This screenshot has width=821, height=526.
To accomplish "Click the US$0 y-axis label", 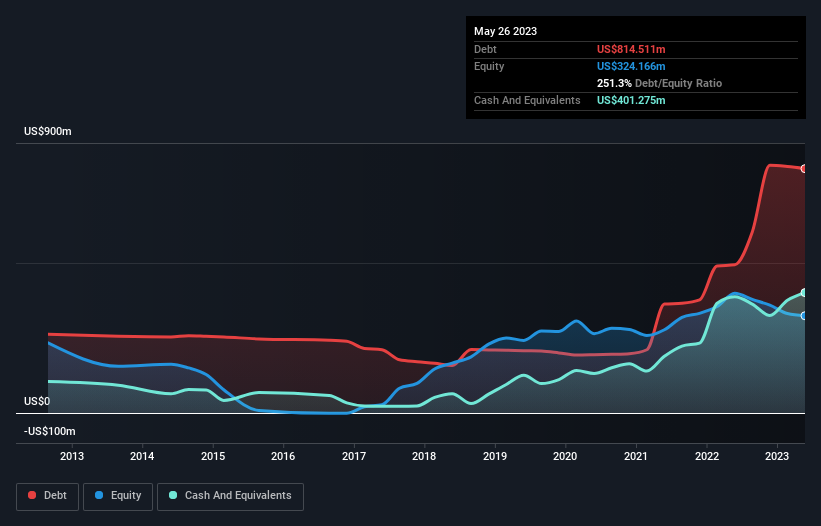I will (x=37, y=401).
